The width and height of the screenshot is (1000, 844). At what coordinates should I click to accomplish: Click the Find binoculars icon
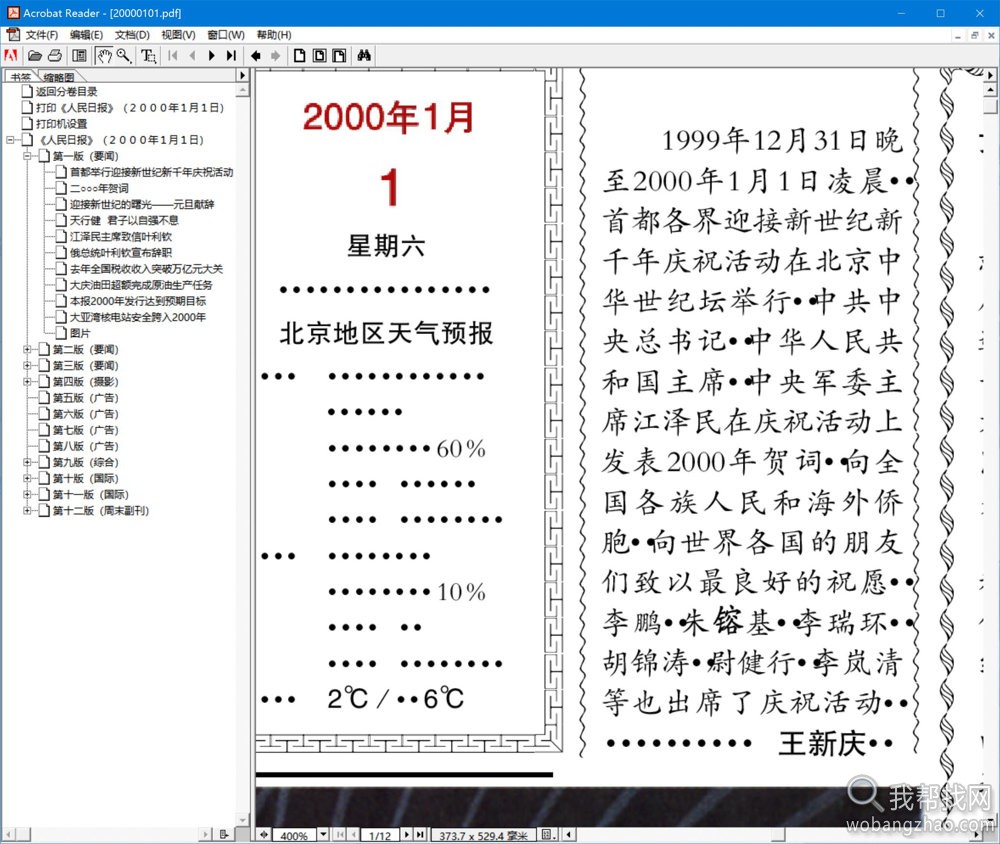(x=364, y=56)
